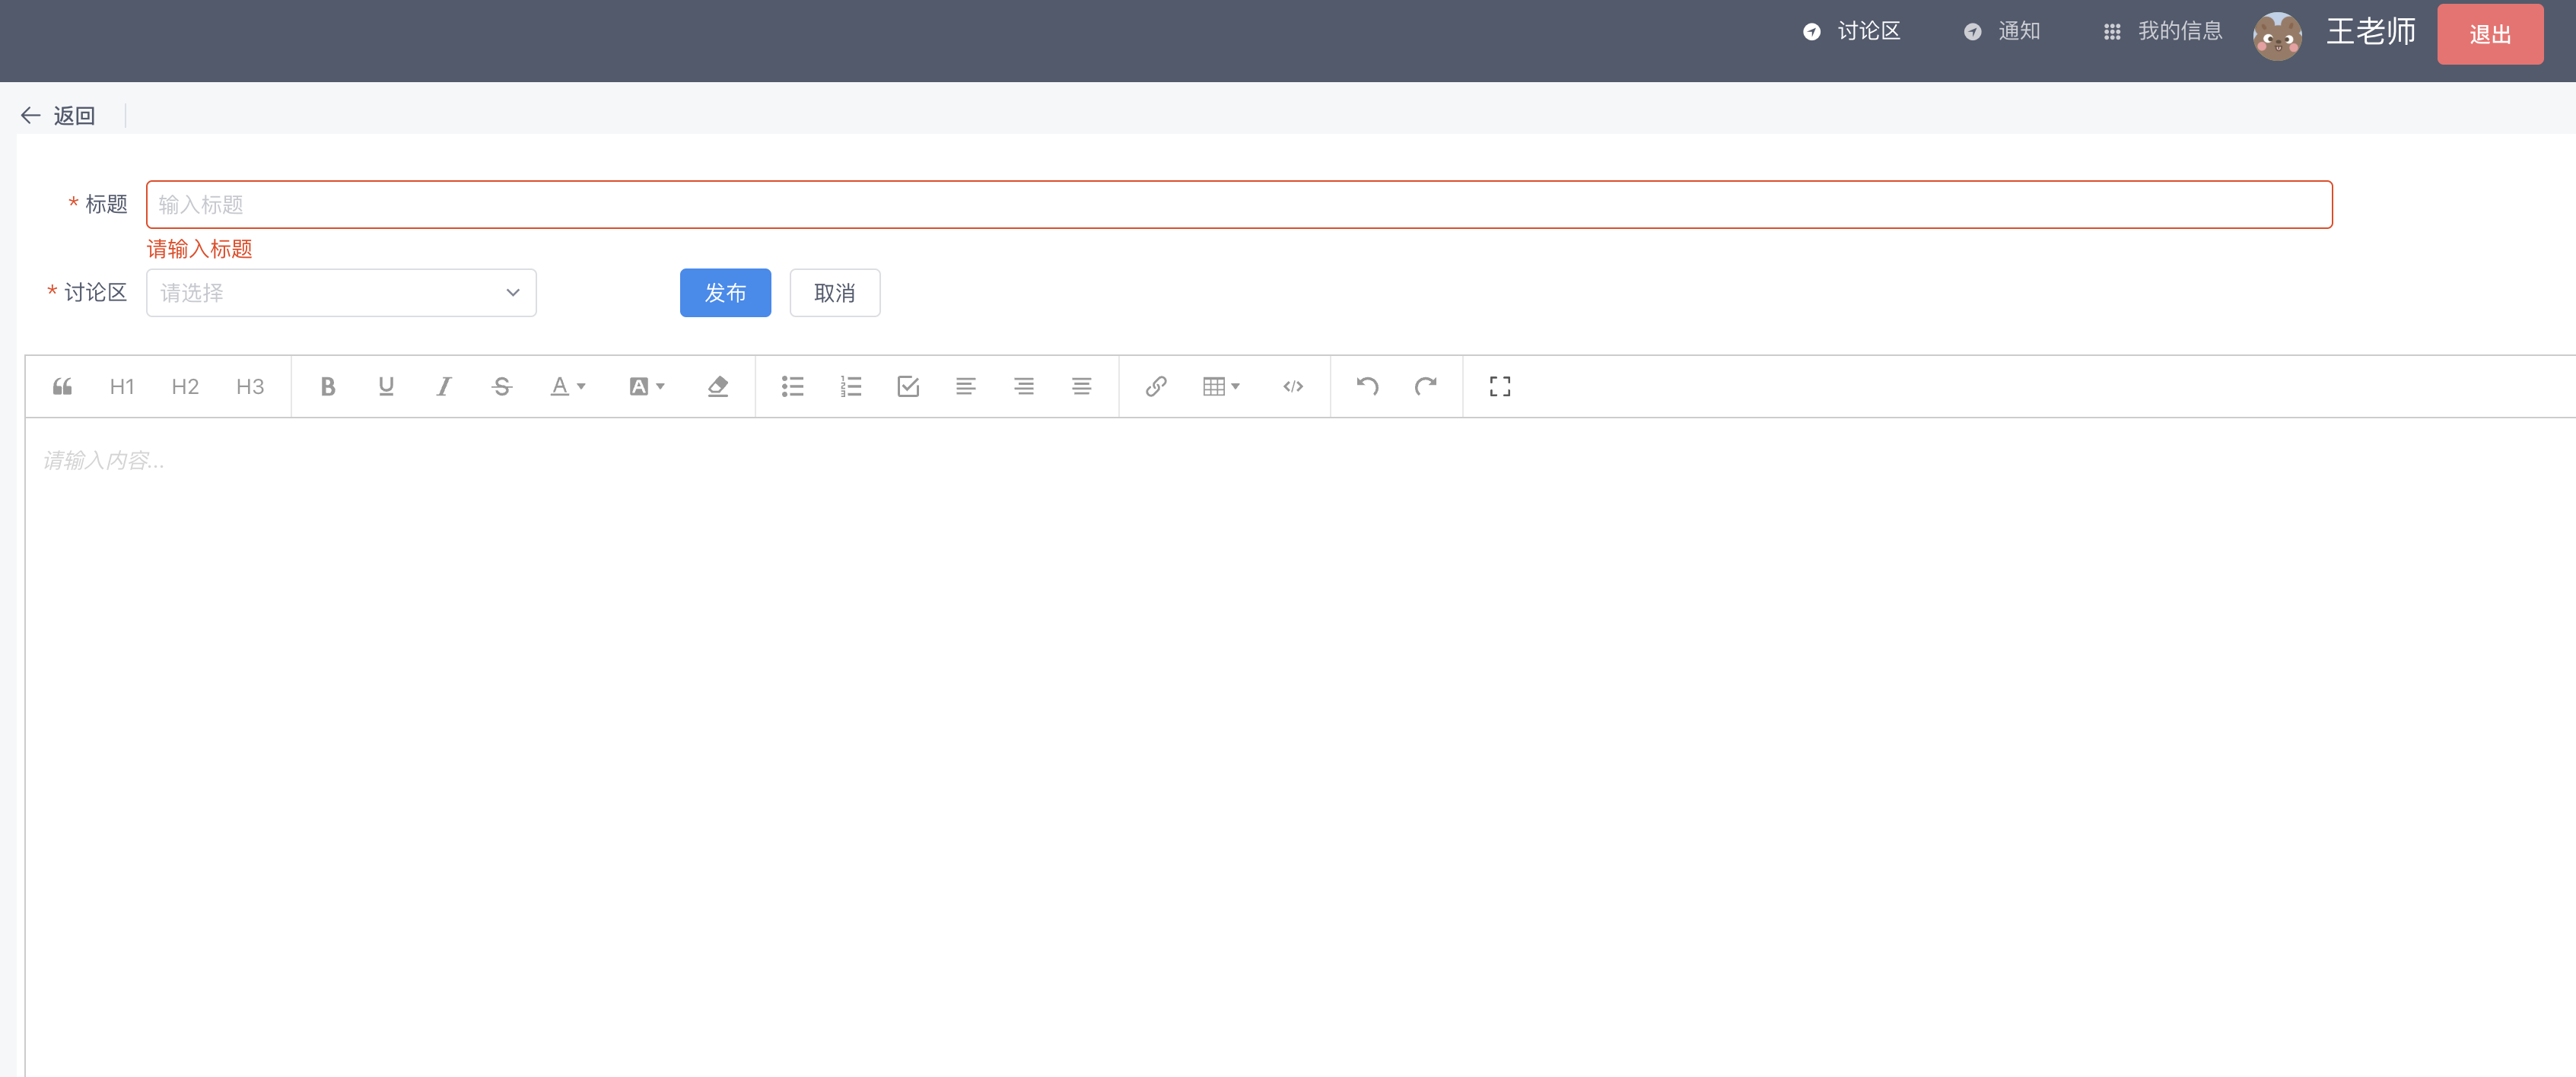Insert a hyperlink
This screenshot has width=2576, height=1077.
(x=1156, y=386)
